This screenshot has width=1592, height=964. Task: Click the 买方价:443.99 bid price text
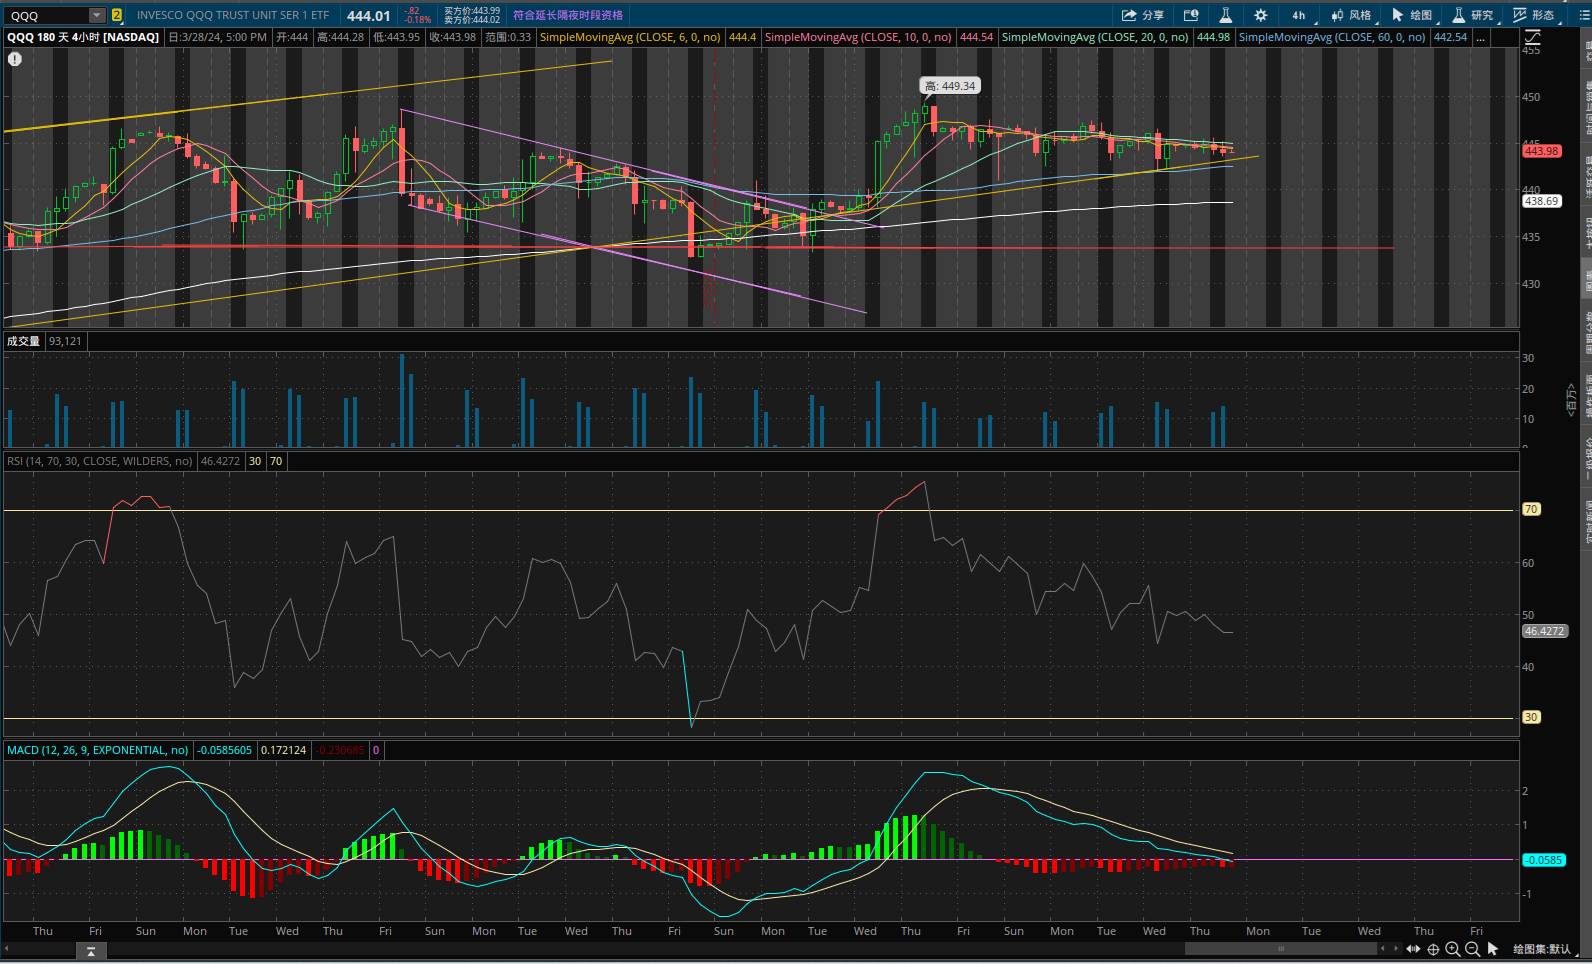[x=472, y=11]
